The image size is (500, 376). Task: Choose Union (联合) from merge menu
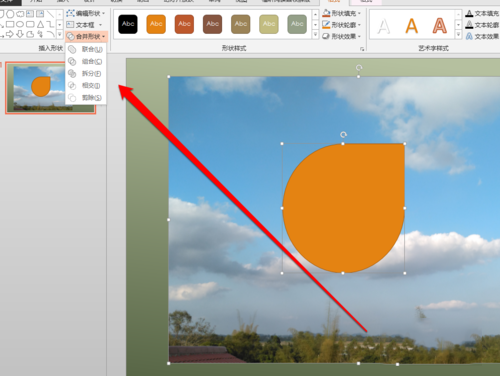[86, 49]
